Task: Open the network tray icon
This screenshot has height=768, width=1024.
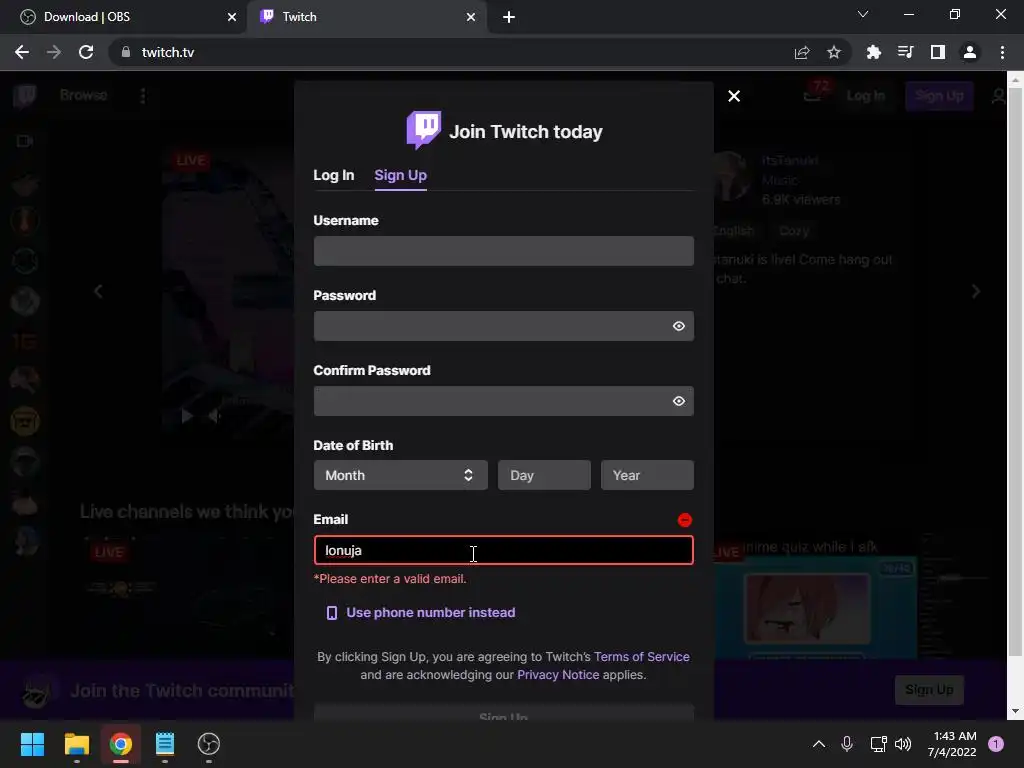Action: pyautogui.click(x=878, y=744)
